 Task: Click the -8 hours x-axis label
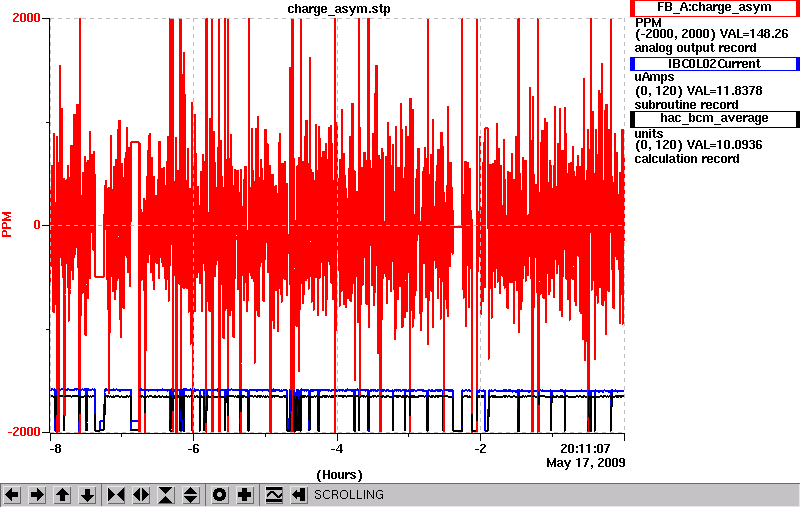[55, 448]
